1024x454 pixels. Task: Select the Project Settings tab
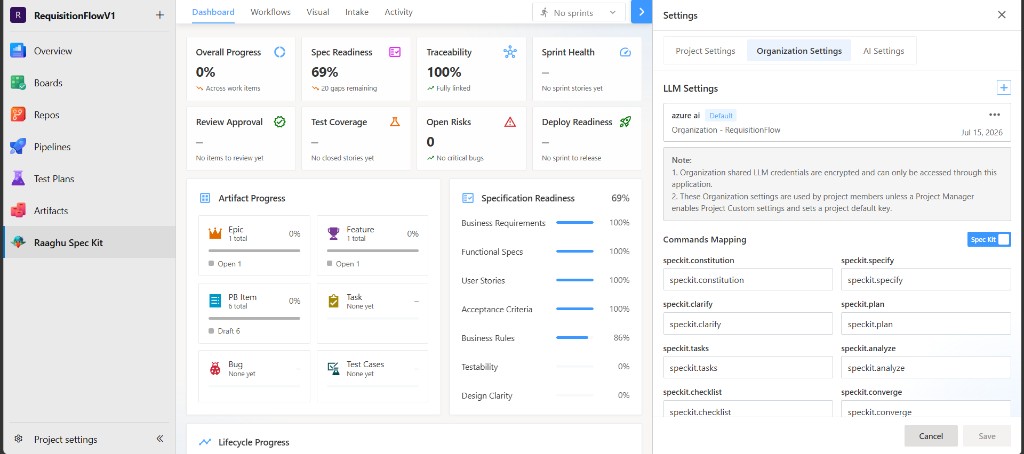tap(705, 51)
